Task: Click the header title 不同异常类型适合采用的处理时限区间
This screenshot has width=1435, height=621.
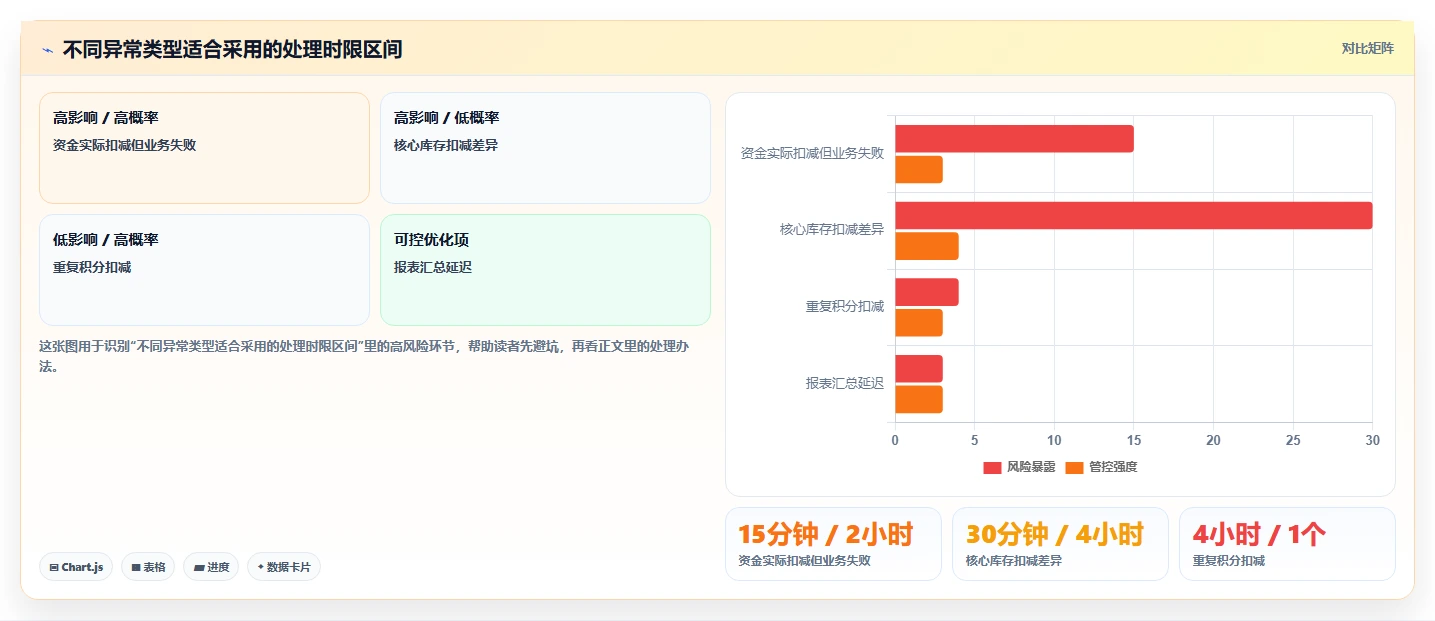Action: 232,49
